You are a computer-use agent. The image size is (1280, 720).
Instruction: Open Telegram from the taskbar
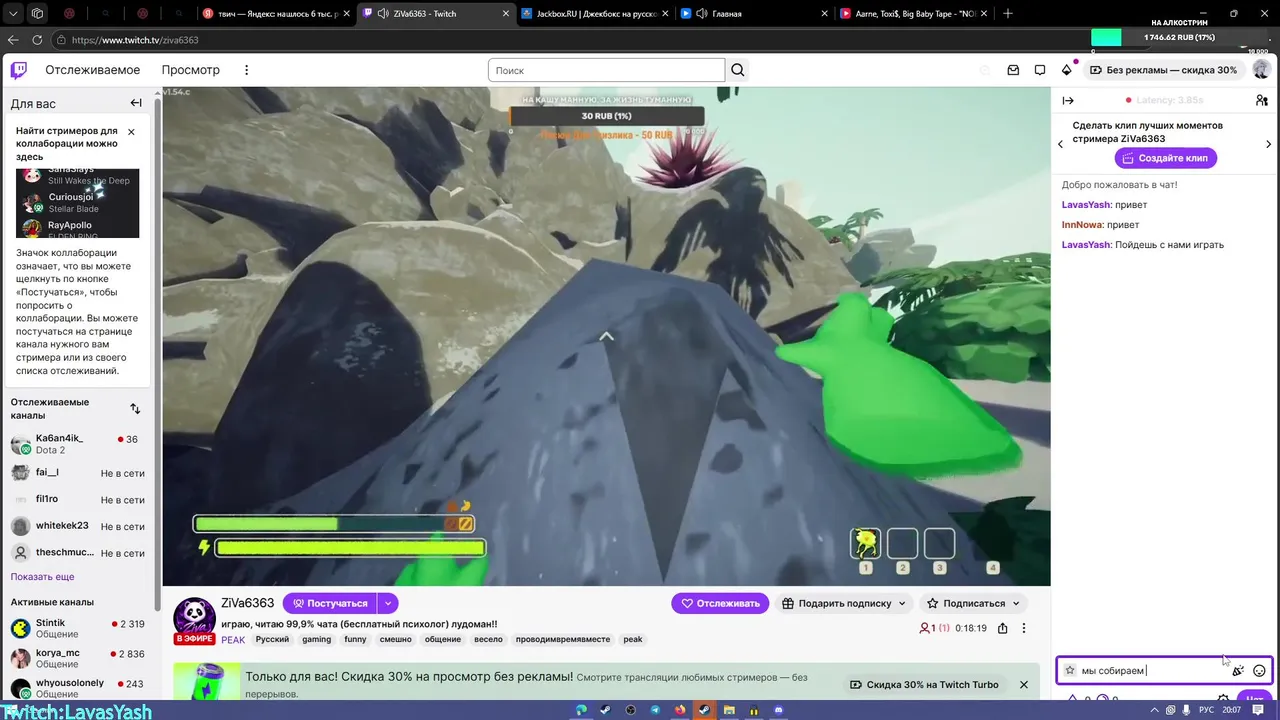click(x=655, y=710)
